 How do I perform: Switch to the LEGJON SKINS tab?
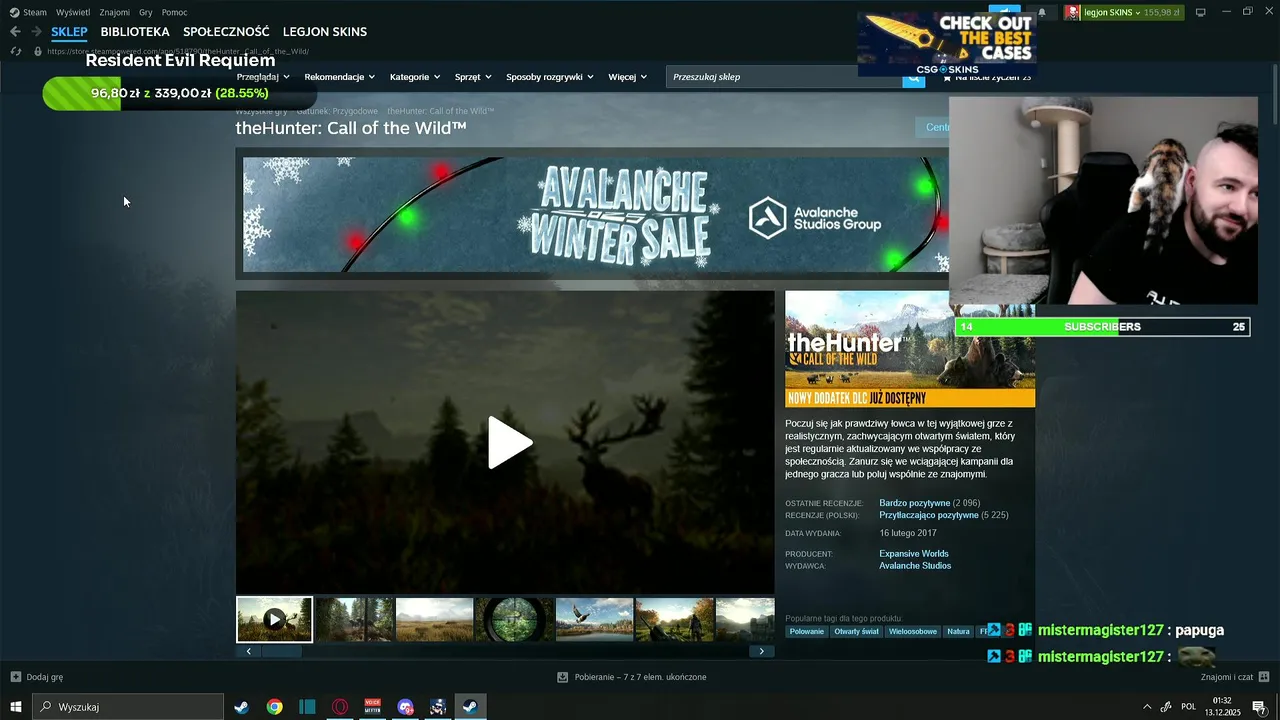(325, 32)
